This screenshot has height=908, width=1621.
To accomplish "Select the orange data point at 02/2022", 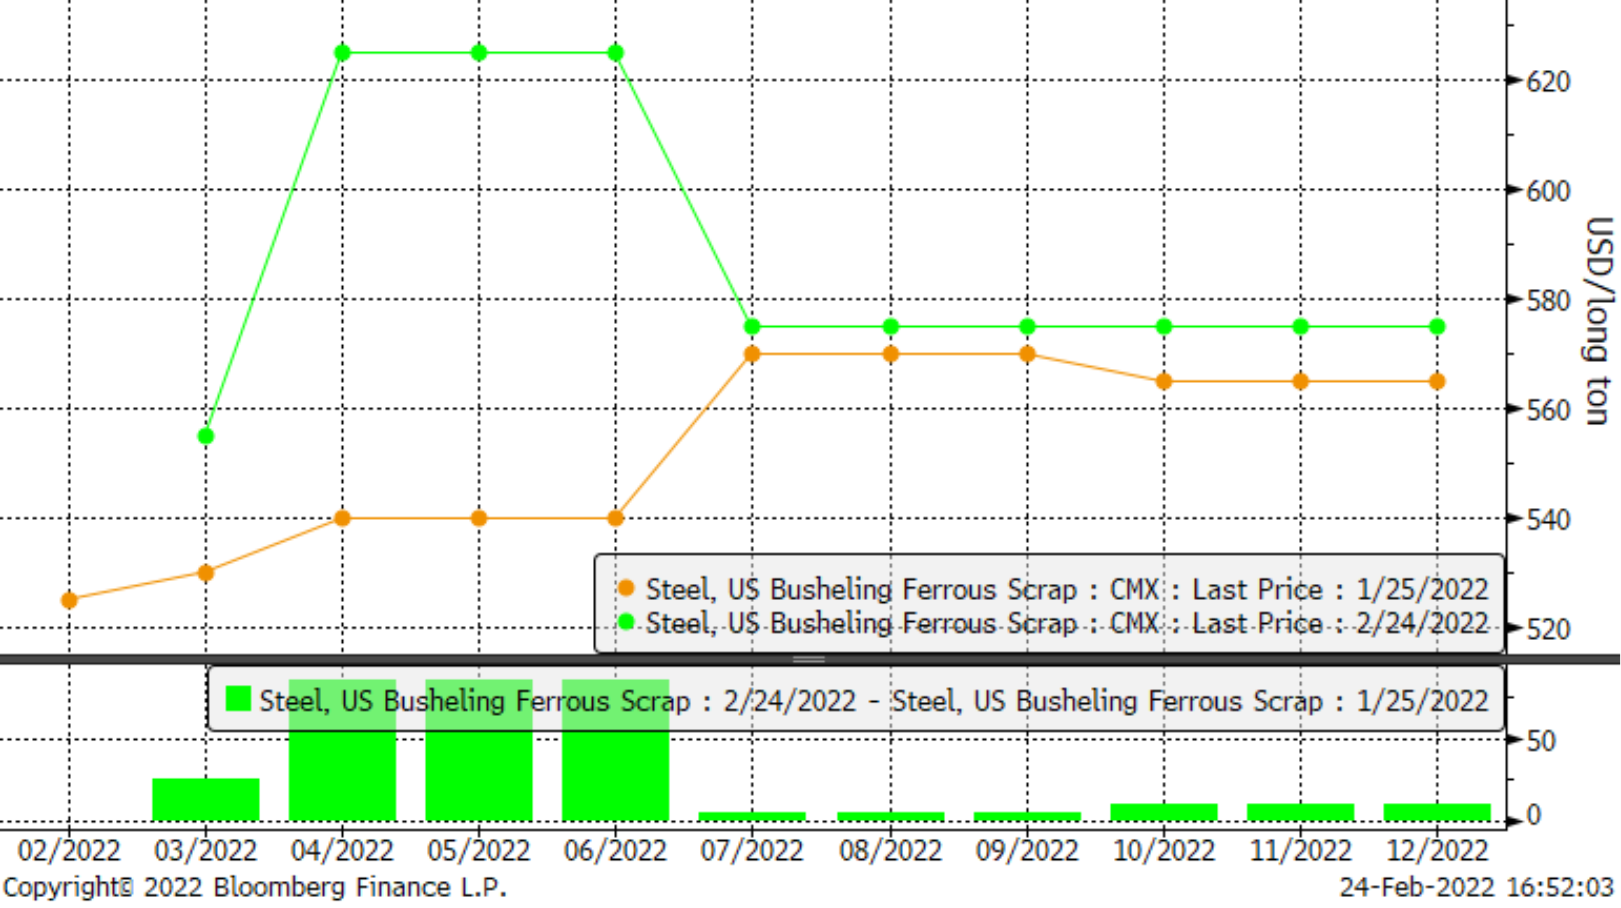I will (x=69, y=600).
